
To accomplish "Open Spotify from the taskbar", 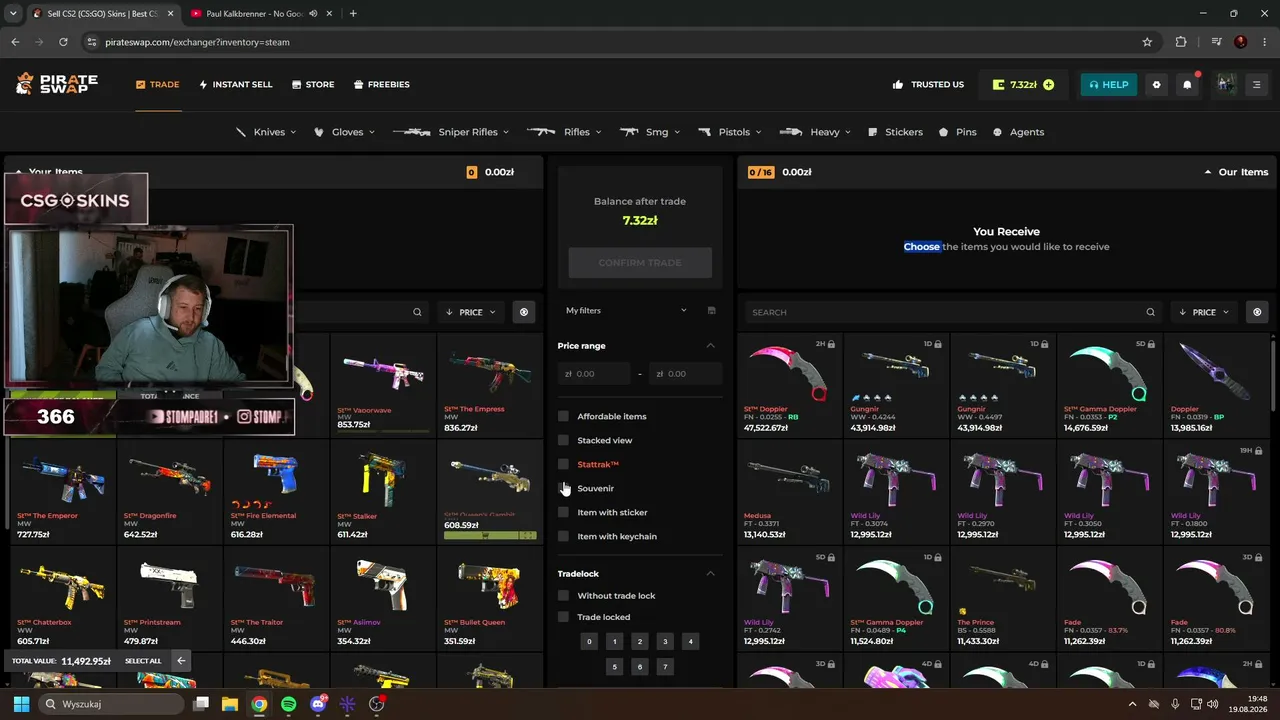I will coord(288,704).
